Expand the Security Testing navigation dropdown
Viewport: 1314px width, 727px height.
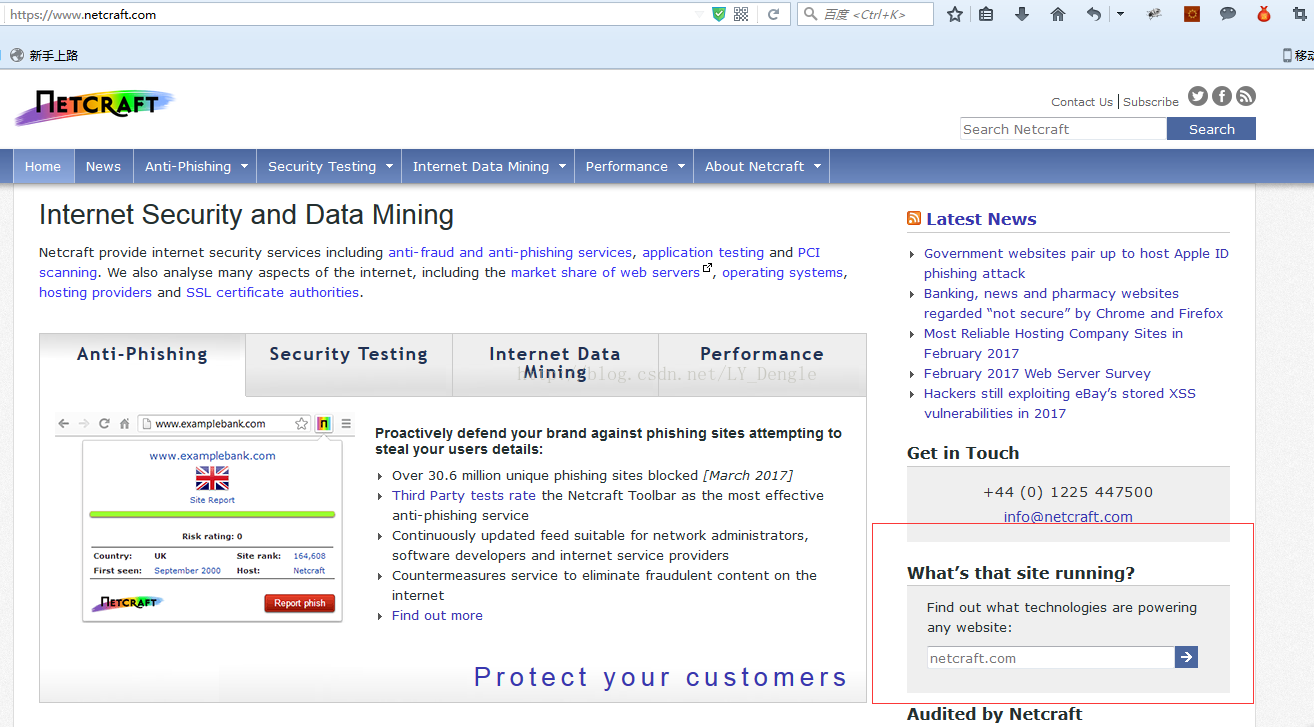pos(329,166)
